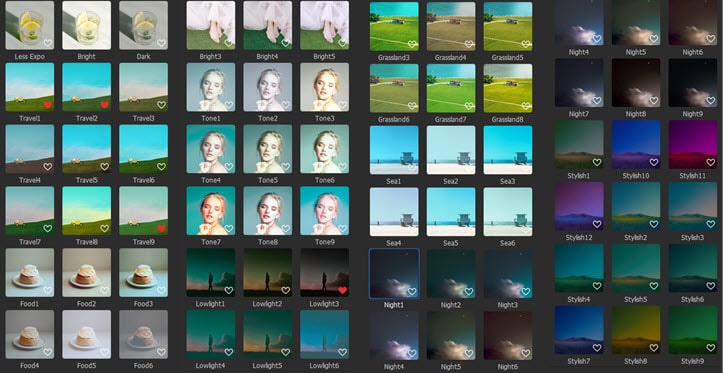Select the Sea6 thumbnail
723x373 pixels.
[508, 212]
